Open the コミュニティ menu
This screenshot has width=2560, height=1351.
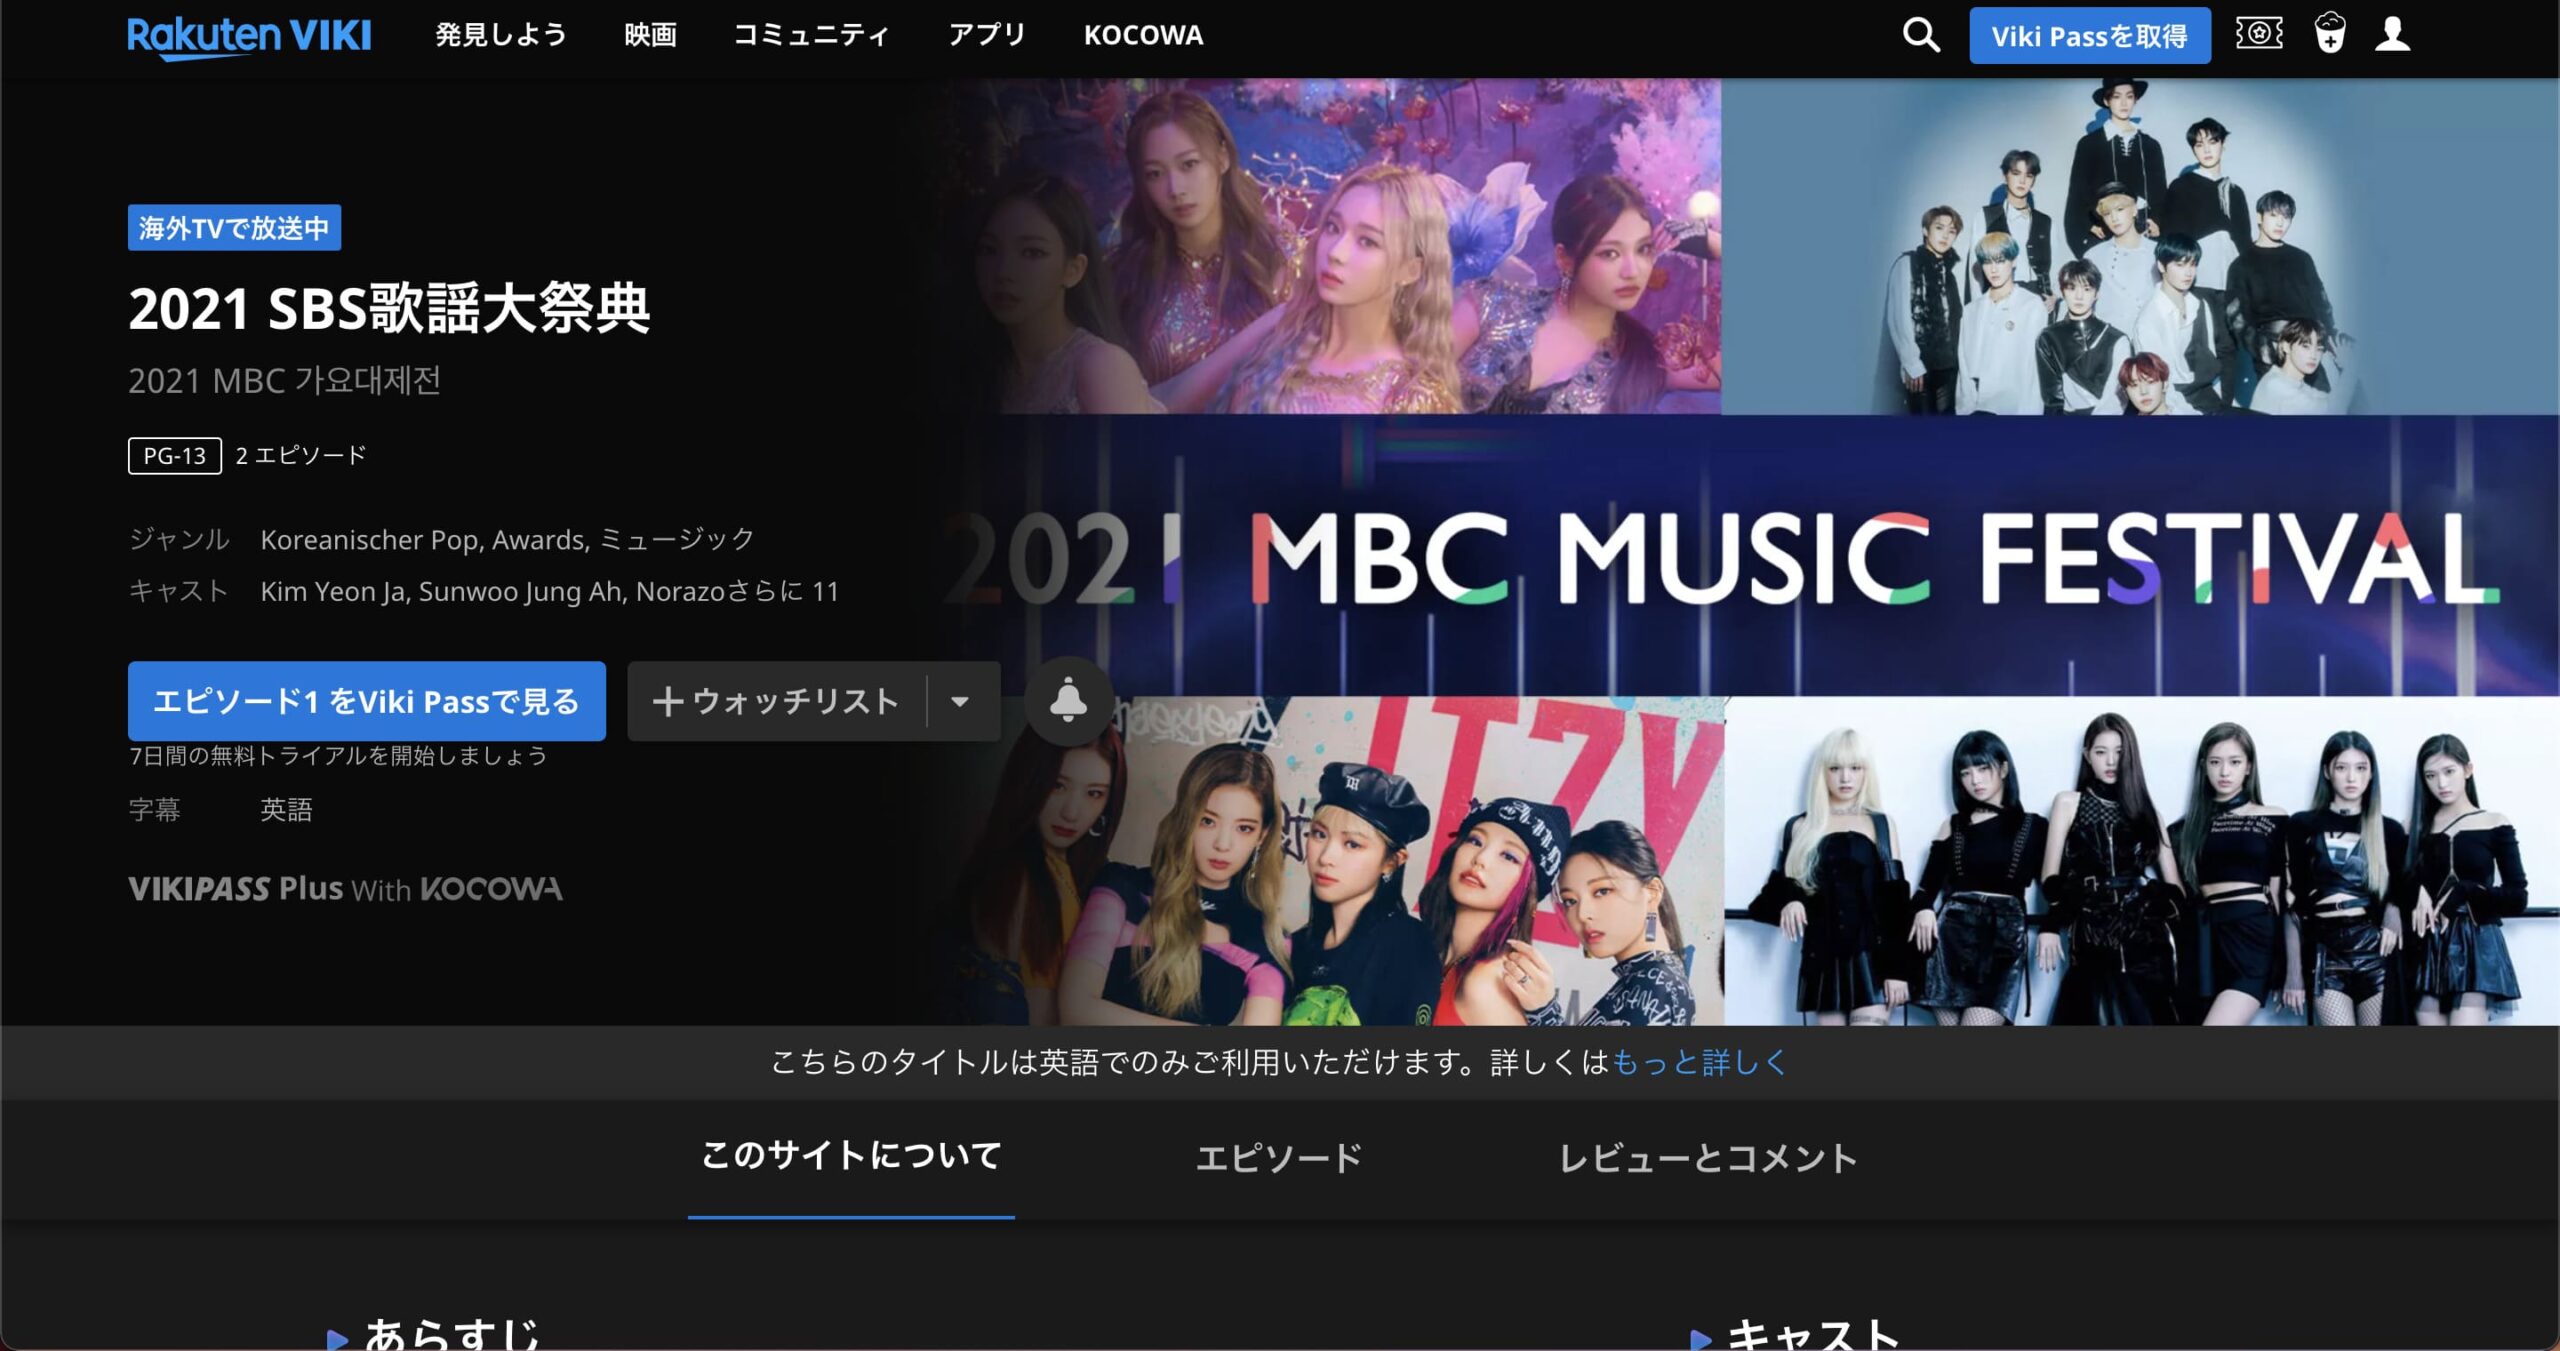tap(811, 35)
